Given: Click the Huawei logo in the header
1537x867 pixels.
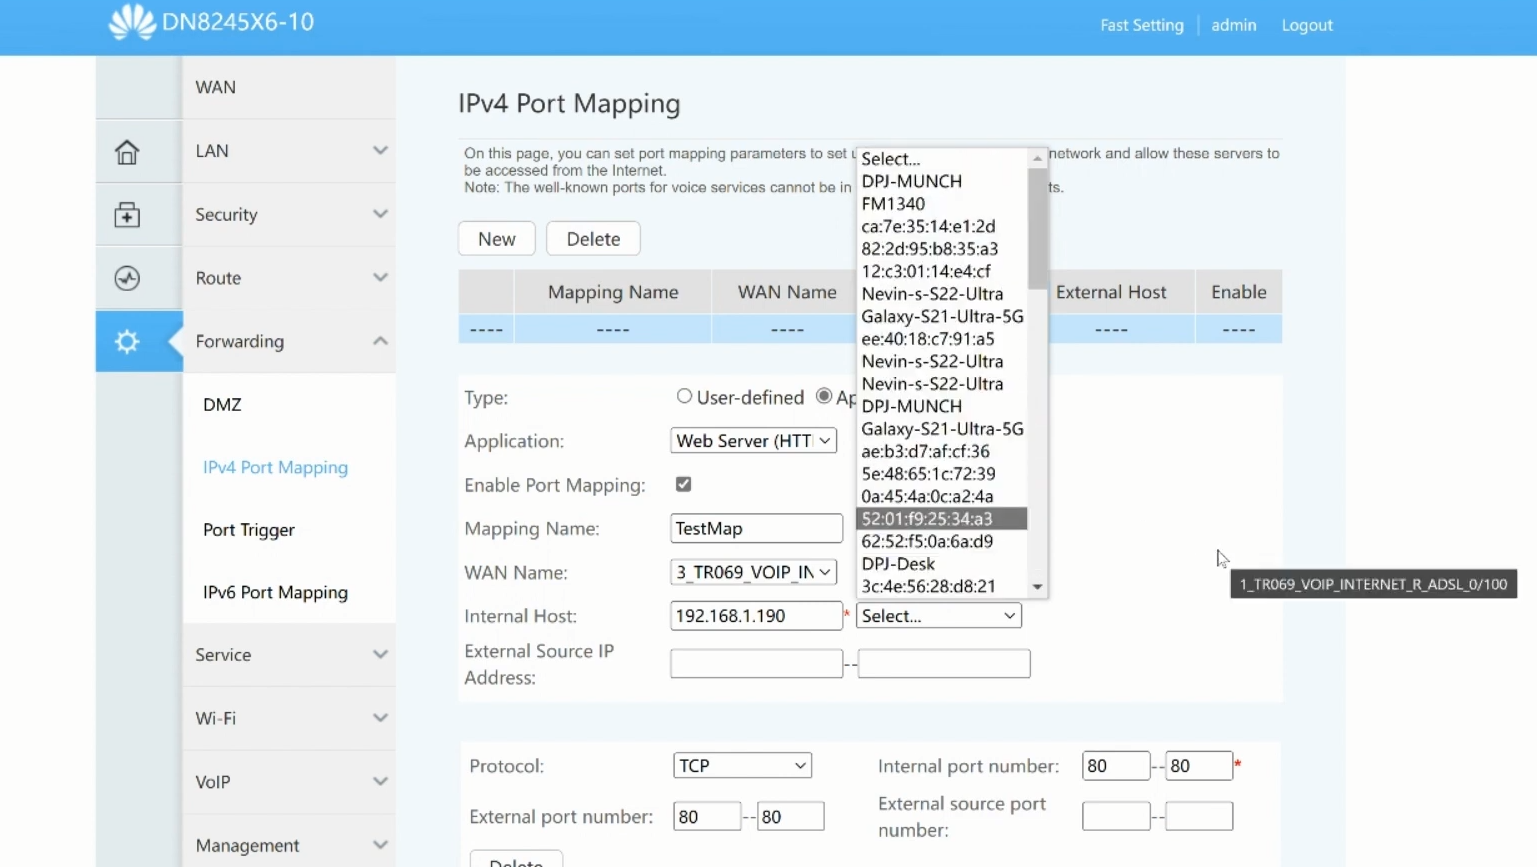Looking at the screenshot, I should coord(132,22).
